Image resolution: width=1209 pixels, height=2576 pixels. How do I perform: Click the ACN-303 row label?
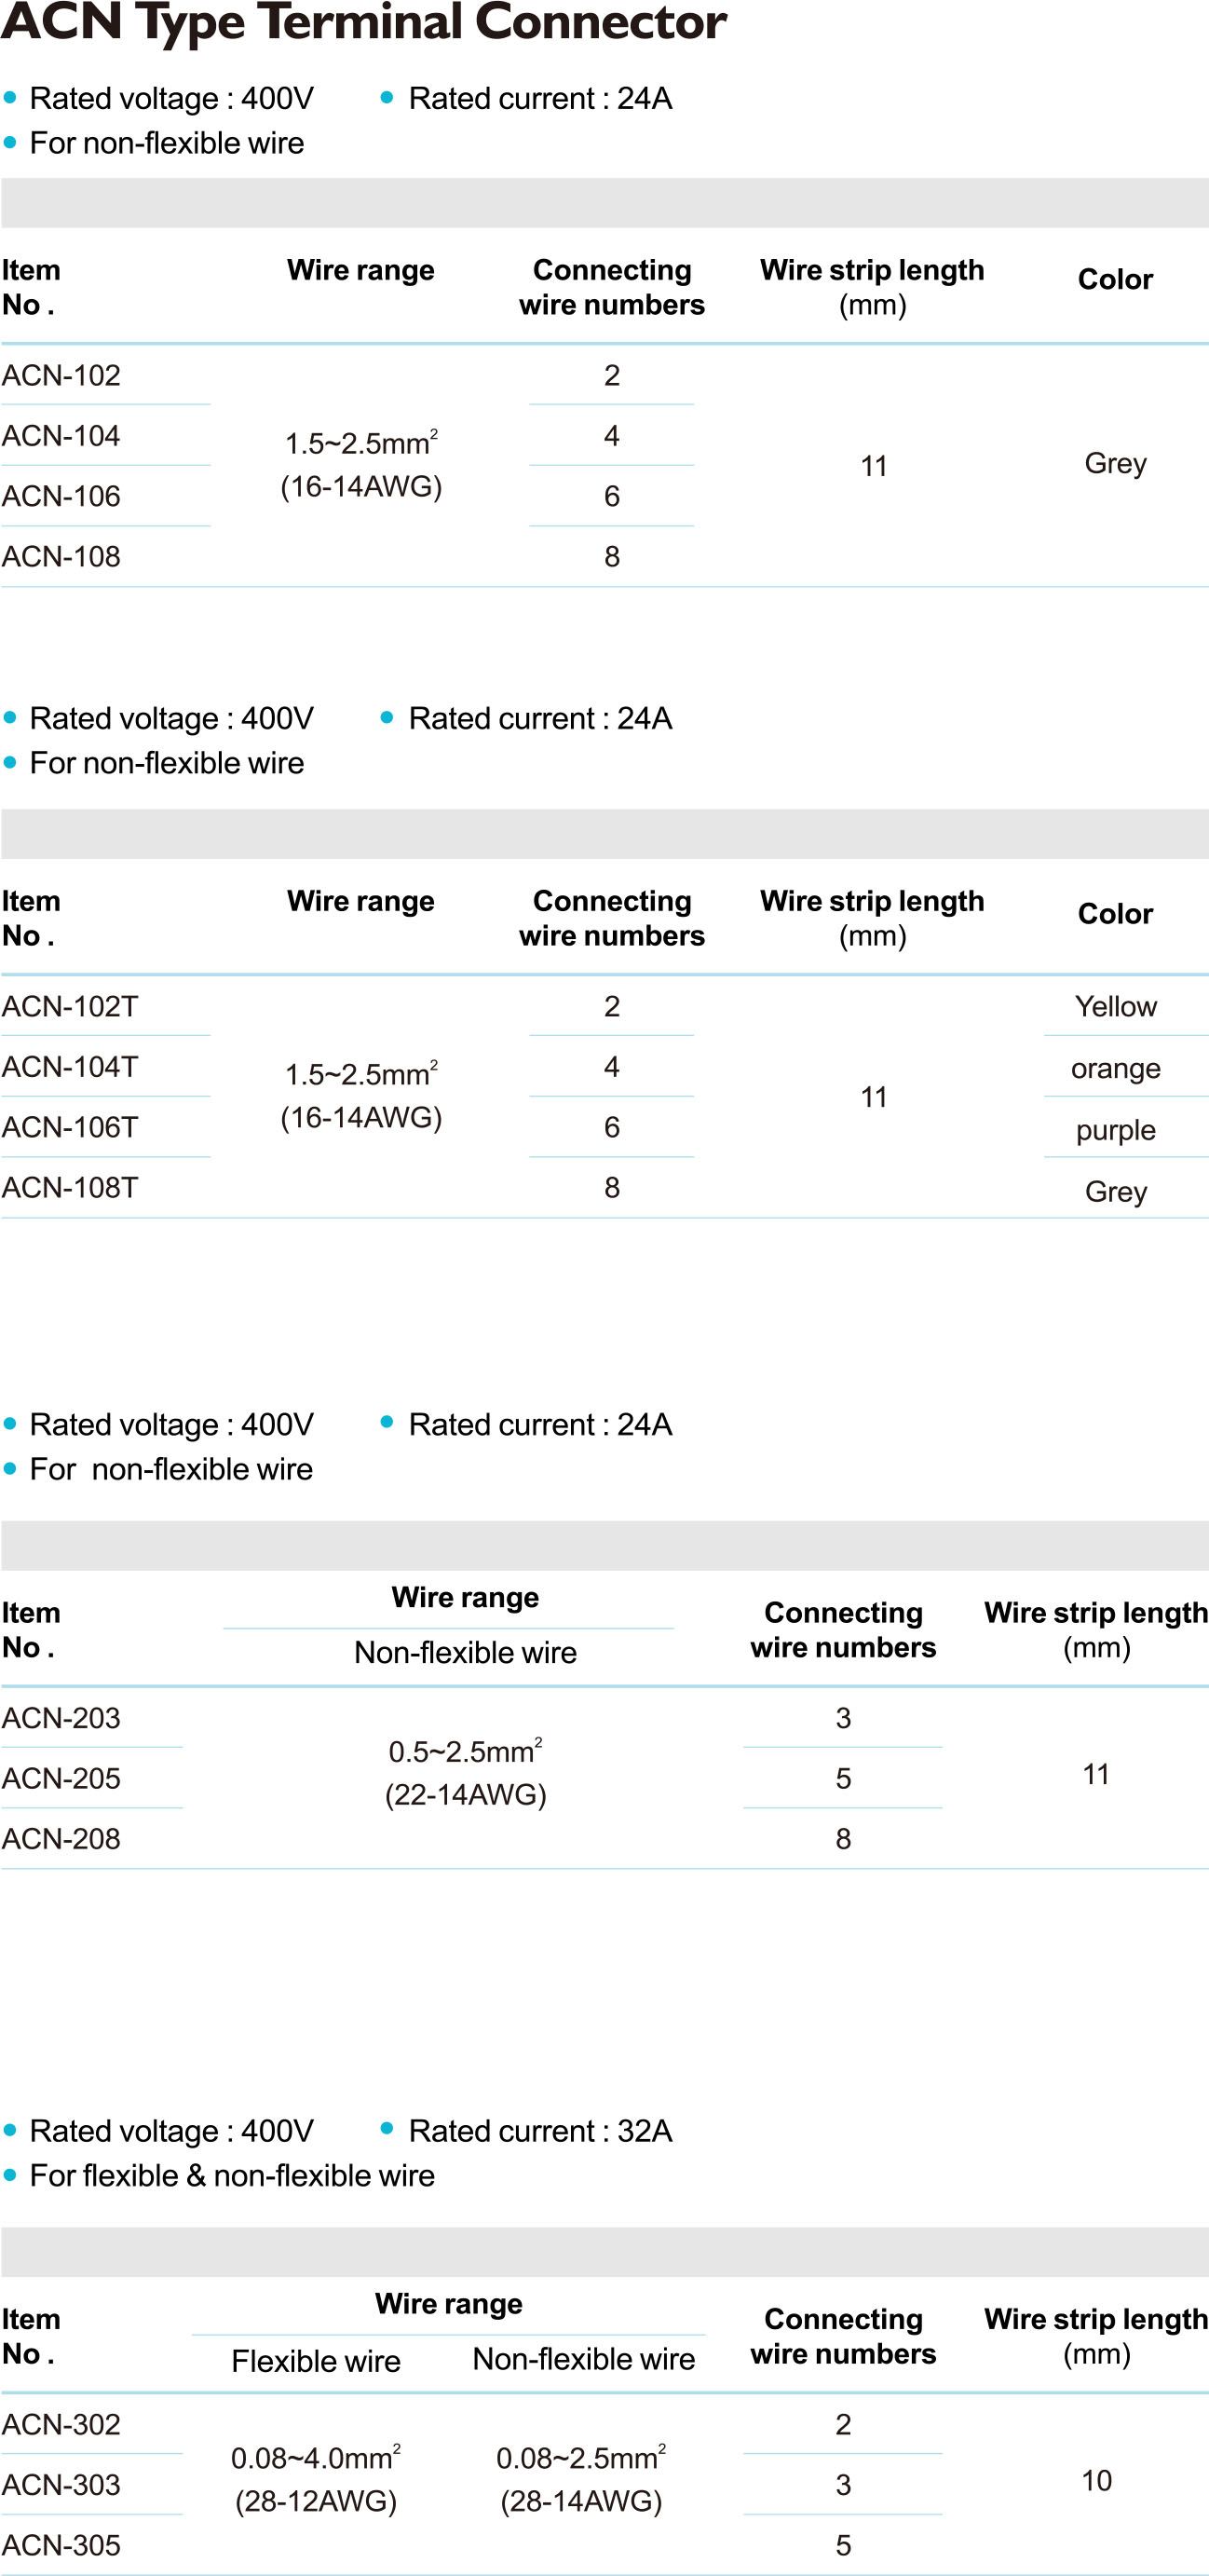click(x=61, y=2484)
